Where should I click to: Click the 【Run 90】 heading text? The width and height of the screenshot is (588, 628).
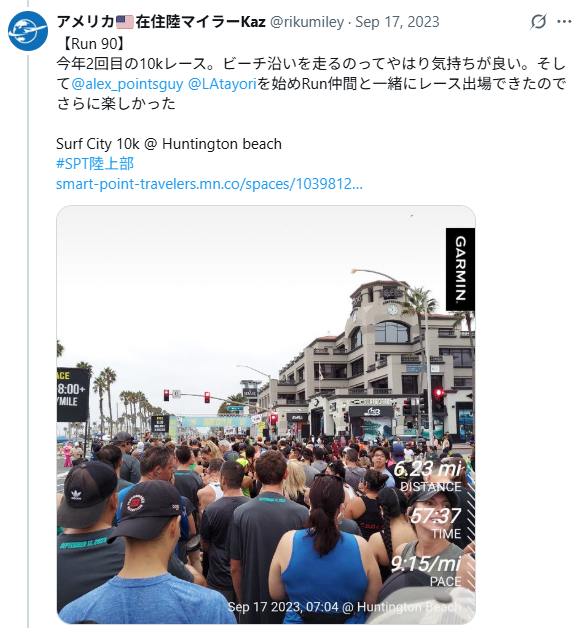pyautogui.click(x=94, y=44)
